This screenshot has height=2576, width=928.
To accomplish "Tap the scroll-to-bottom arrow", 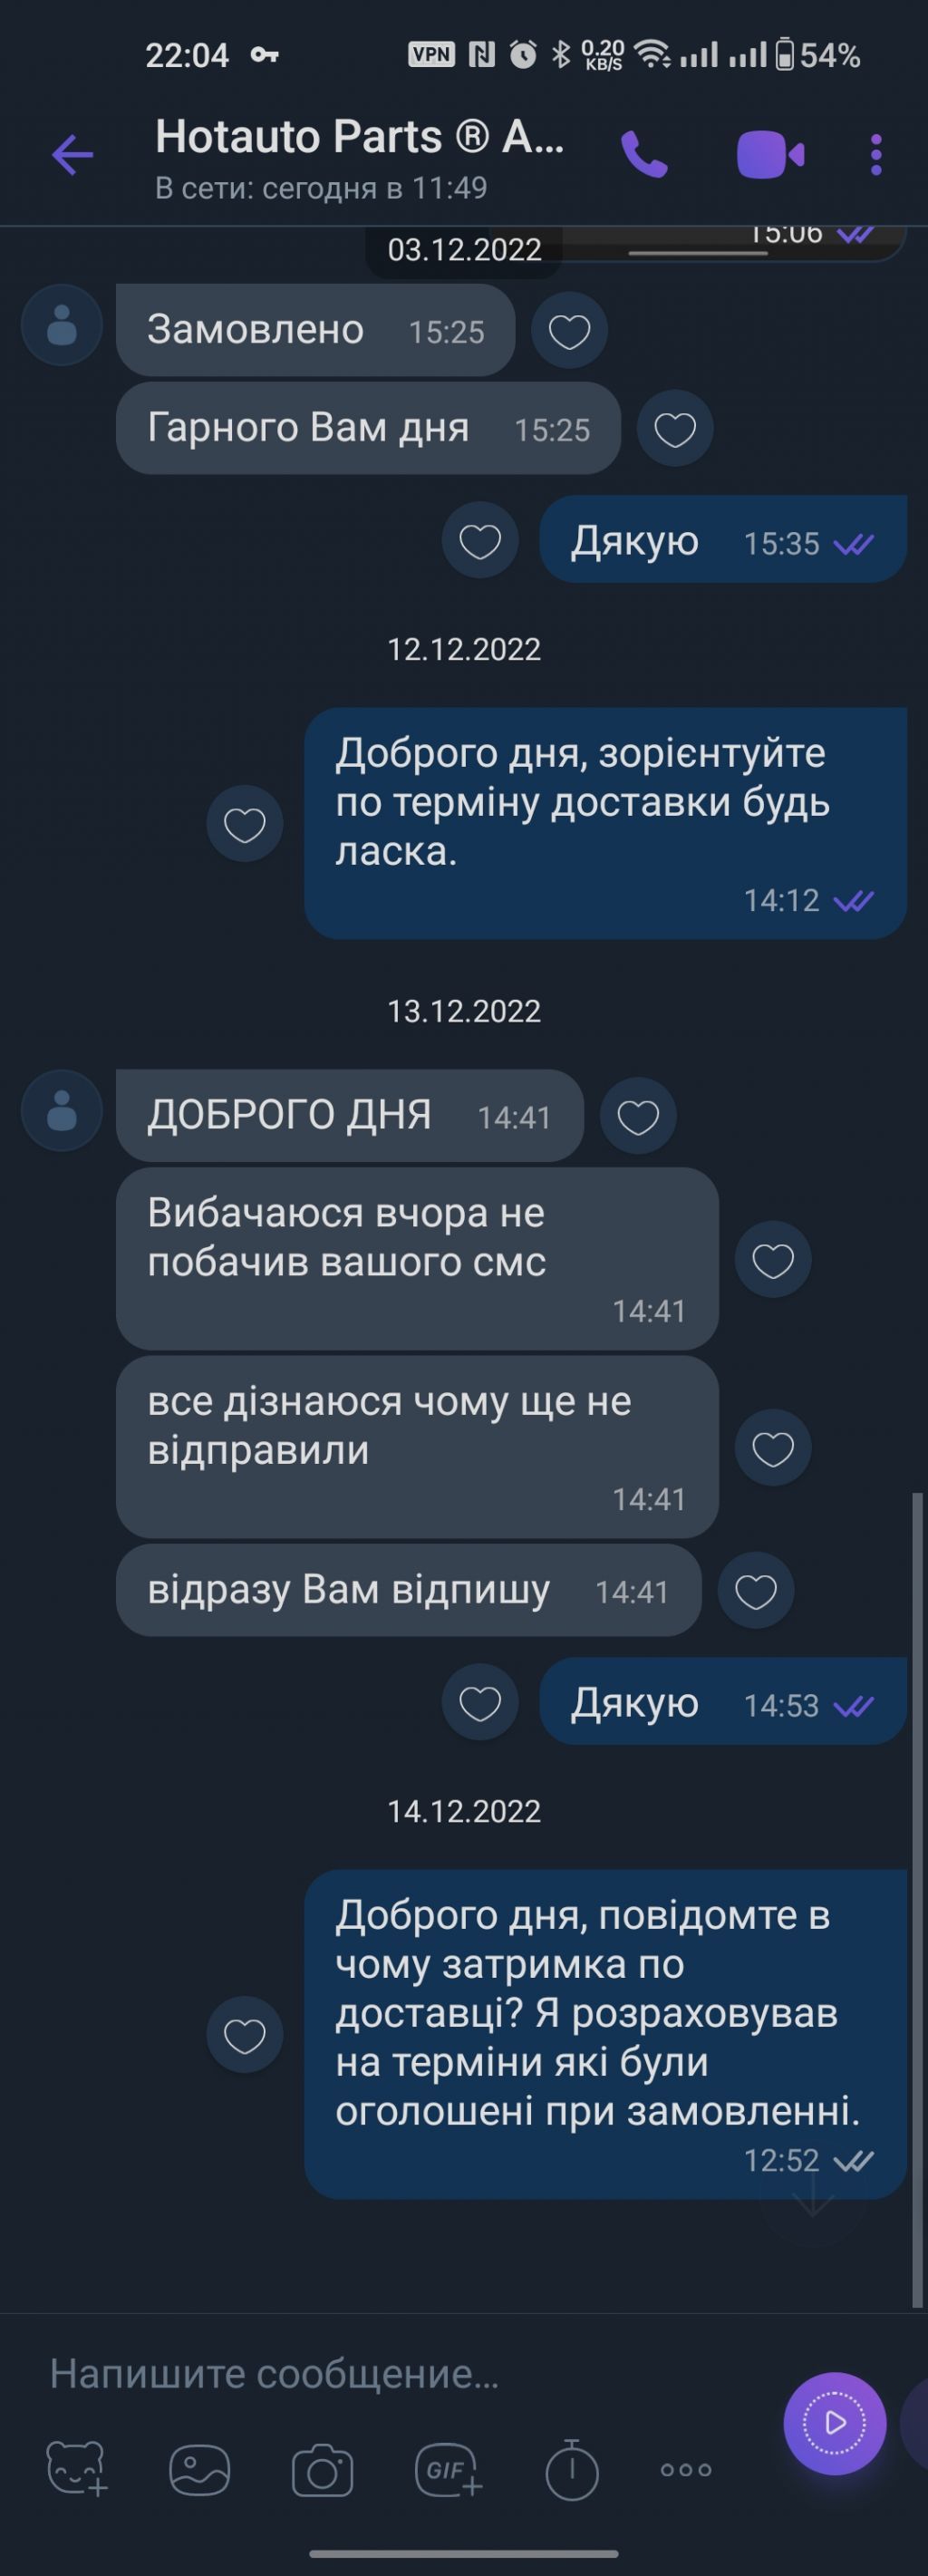I will tap(812, 2193).
